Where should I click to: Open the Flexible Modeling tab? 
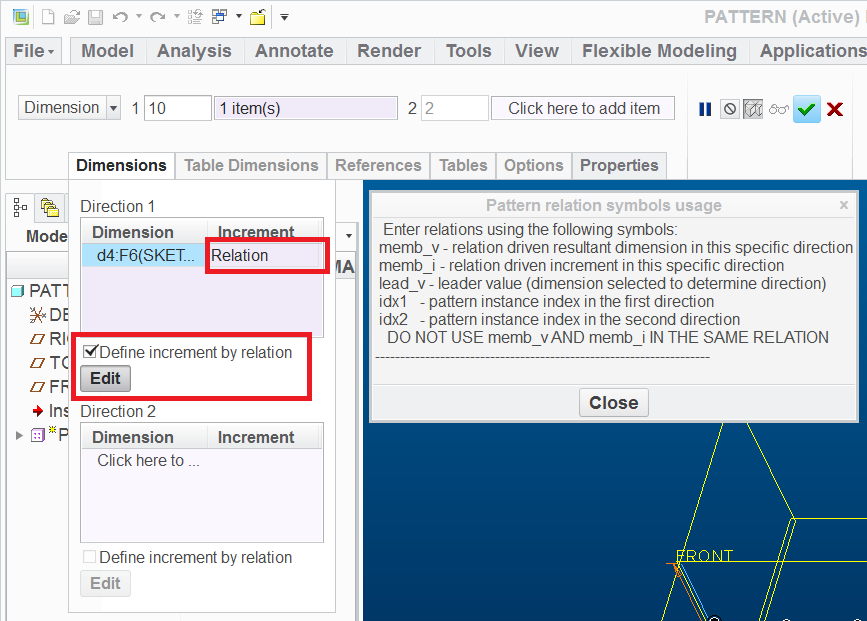[659, 51]
